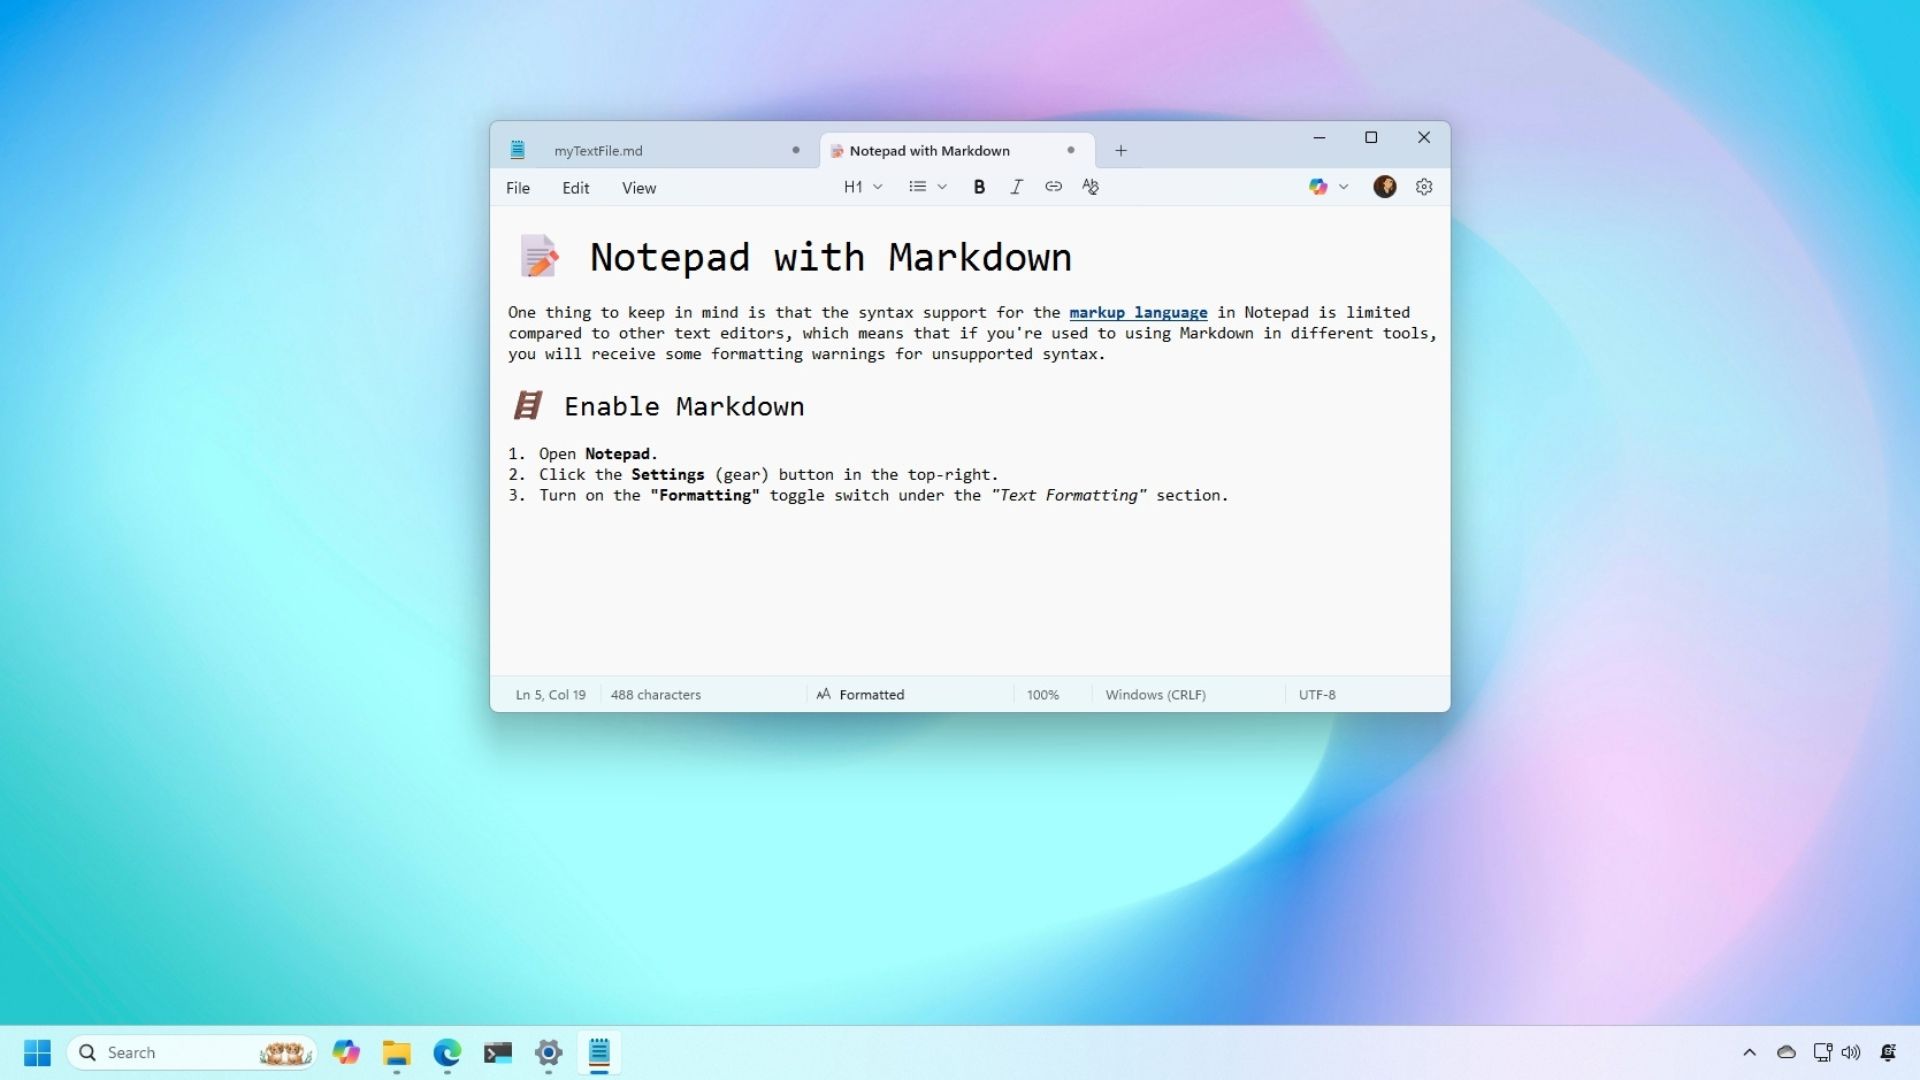This screenshot has width=1920, height=1080.
Task: Open the H1 heading style dropdown
Action: pos(863,187)
